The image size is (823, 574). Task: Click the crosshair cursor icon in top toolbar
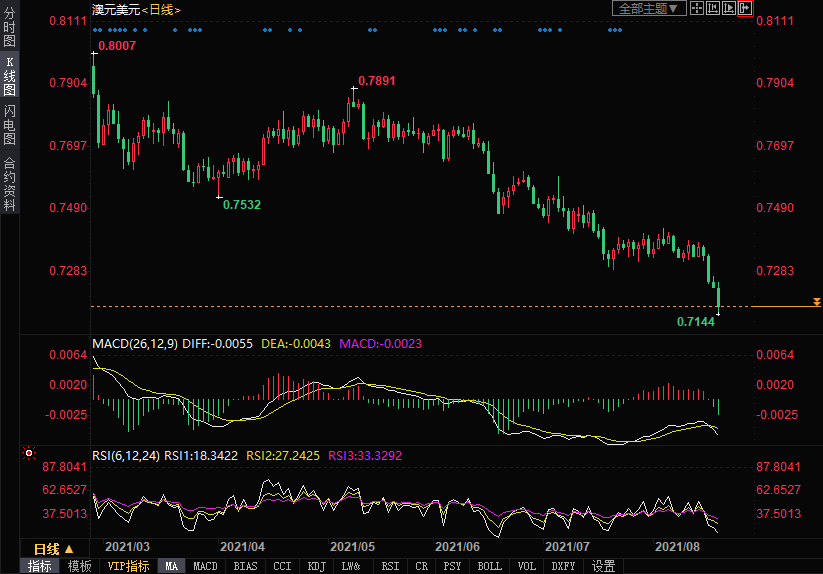coord(696,8)
